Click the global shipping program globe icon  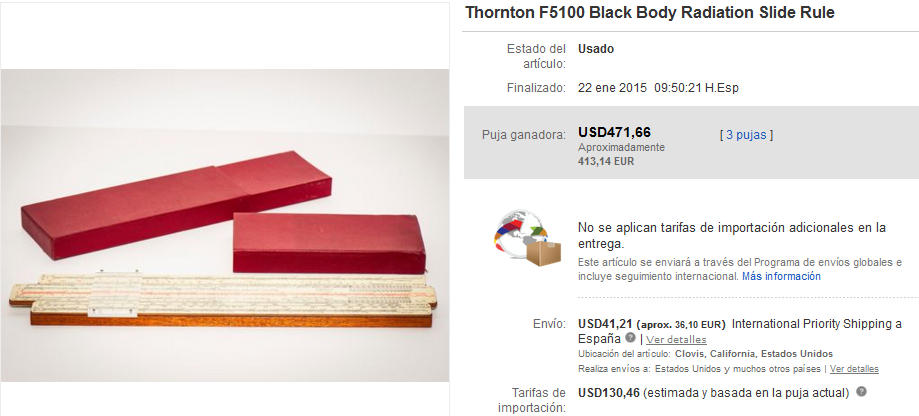[527, 238]
